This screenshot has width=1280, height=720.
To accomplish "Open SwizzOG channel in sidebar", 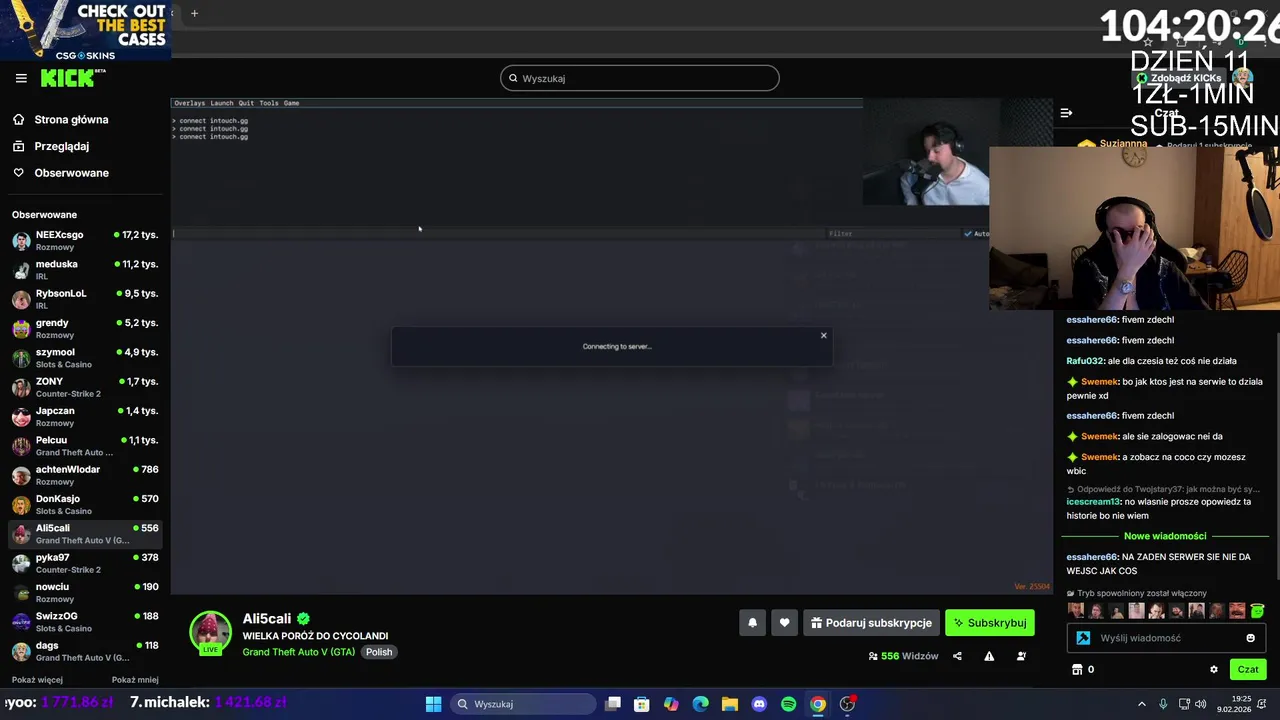I will pyautogui.click(x=85, y=622).
